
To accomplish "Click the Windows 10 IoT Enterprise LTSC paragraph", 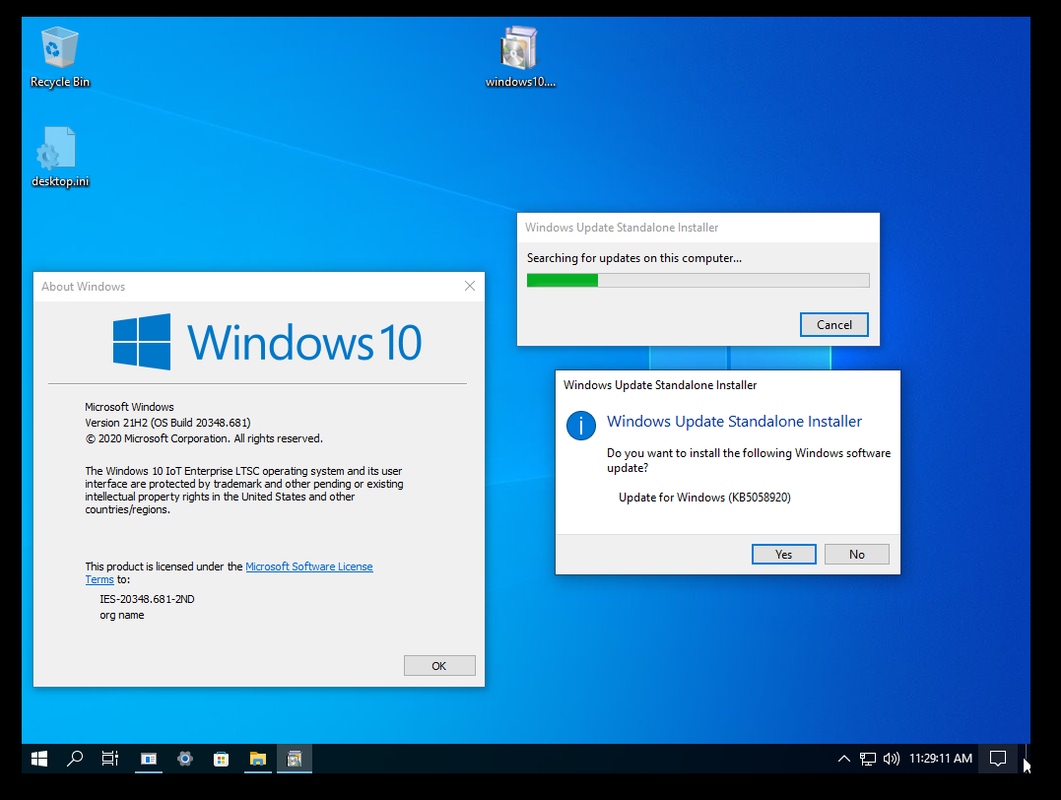I will click(244, 490).
